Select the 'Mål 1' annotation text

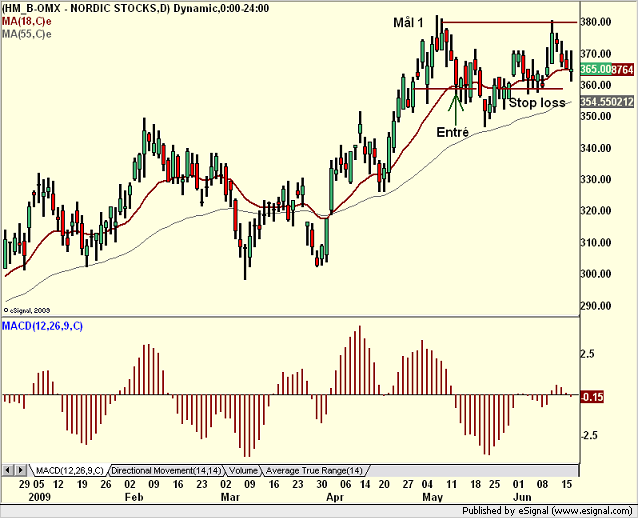pyautogui.click(x=408, y=23)
